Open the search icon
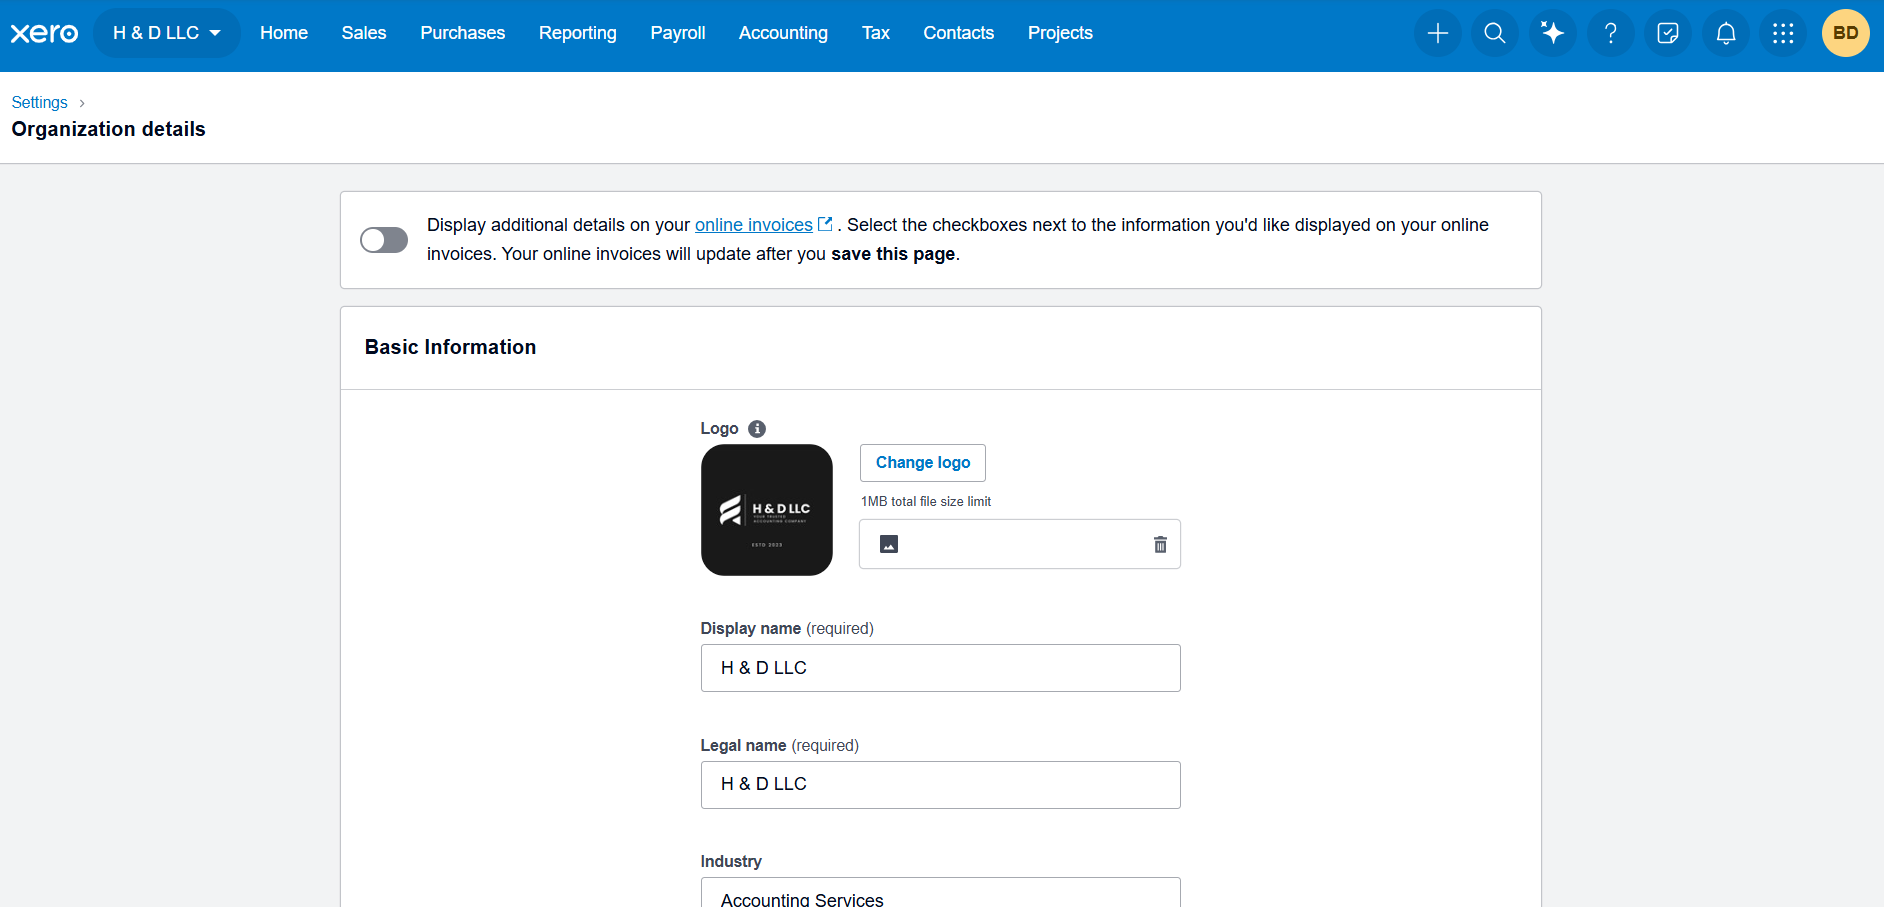The height and width of the screenshot is (907, 1884). coord(1495,33)
